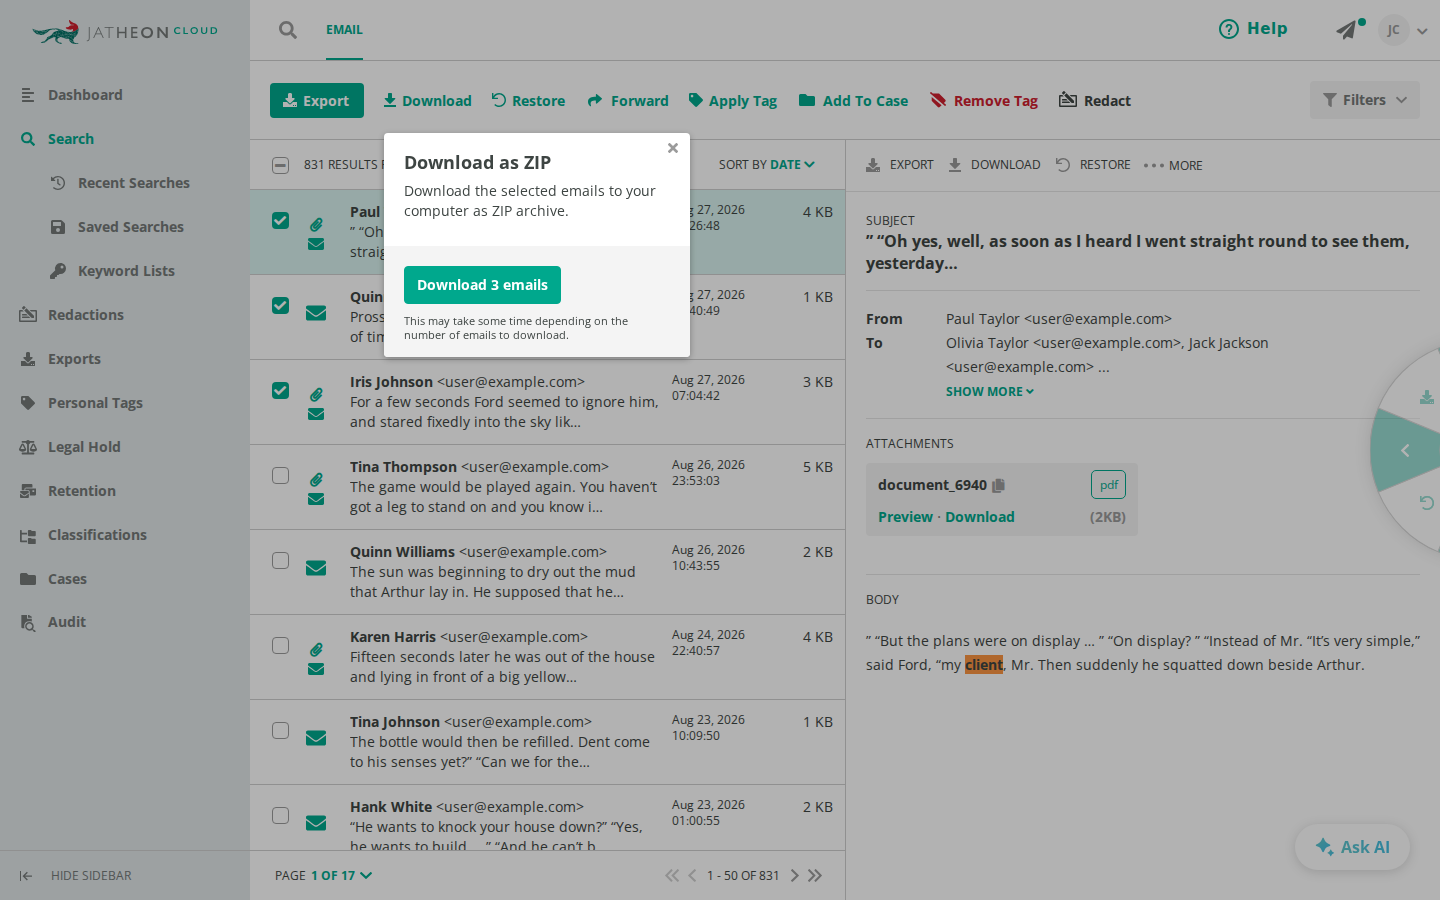The height and width of the screenshot is (900, 1440).
Task: Open Cases in sidebar
Action: click(67, 579)
